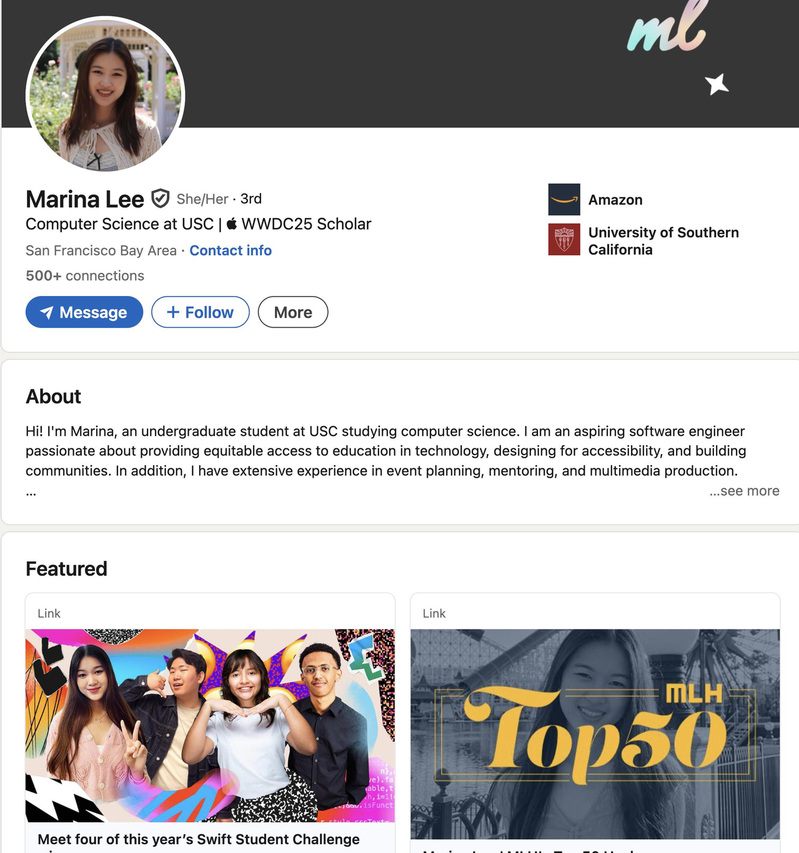This screenshot has height=853, width=799.
Task: Click the plus icon in Follow
Action: pyautogui.click(x=172, y=312)
